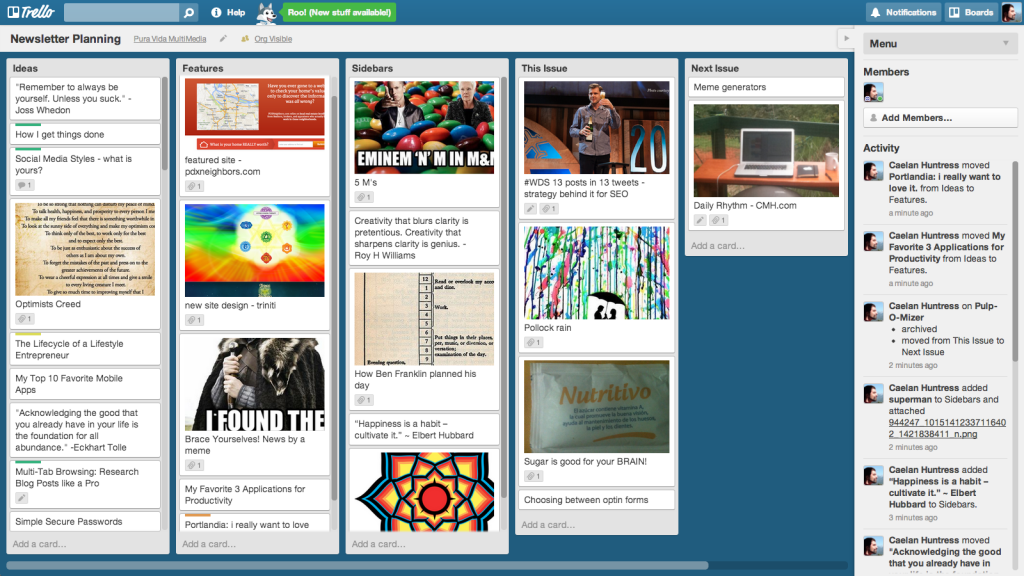1024x576 pixels.
Task: Click attachment badge on Pollock rain card
Action: click(534, 342)
